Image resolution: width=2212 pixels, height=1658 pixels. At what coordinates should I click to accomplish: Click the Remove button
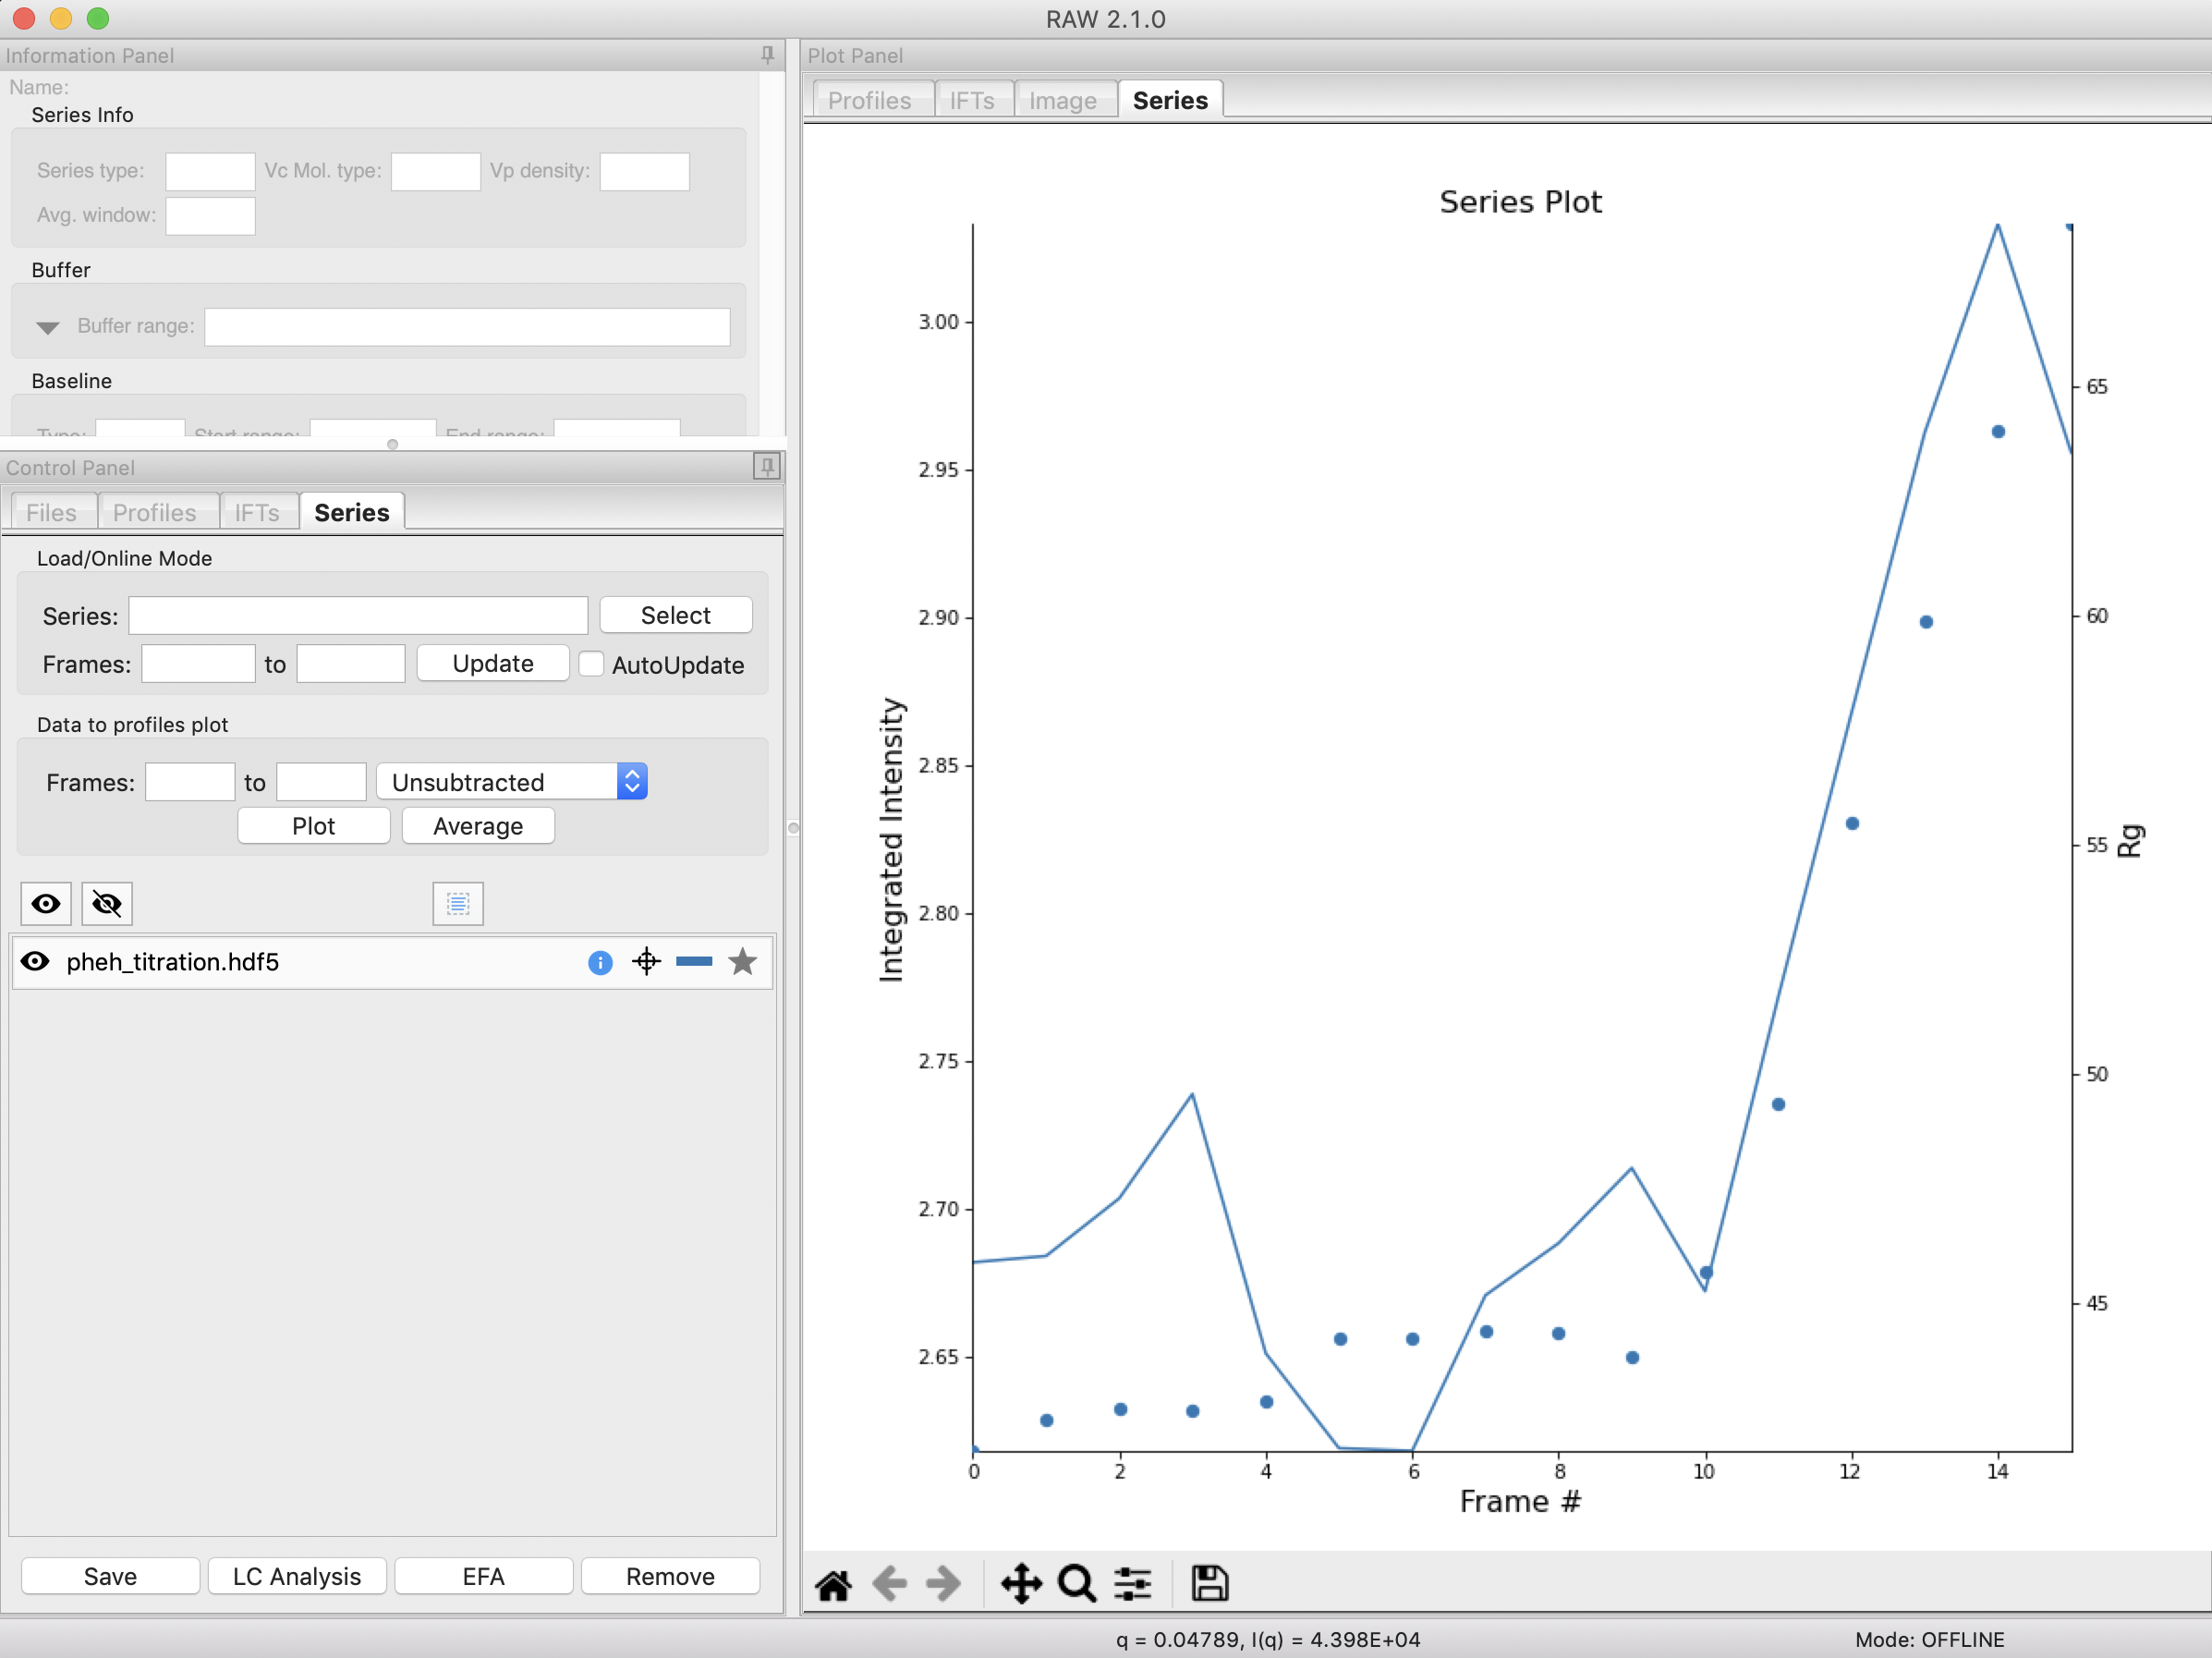[670, 1576]
